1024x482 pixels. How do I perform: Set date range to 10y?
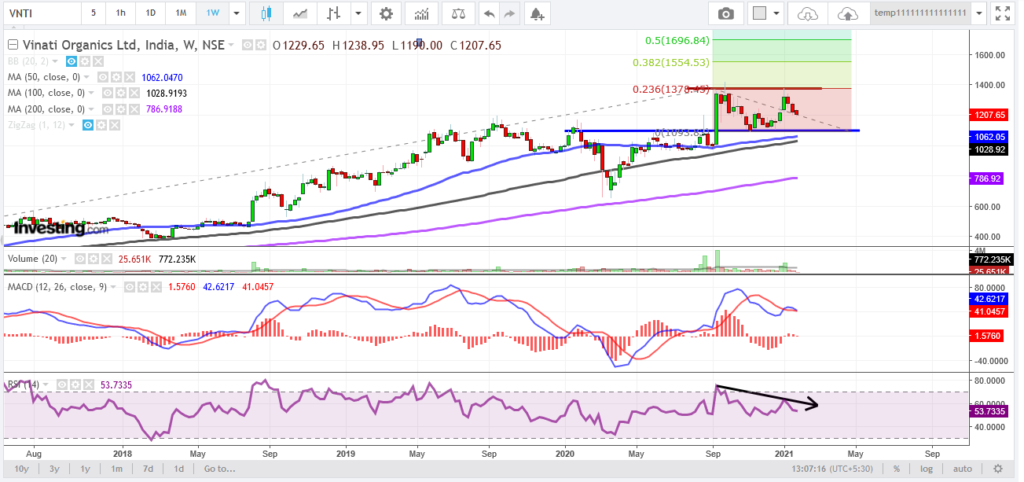tap(21, 468)
